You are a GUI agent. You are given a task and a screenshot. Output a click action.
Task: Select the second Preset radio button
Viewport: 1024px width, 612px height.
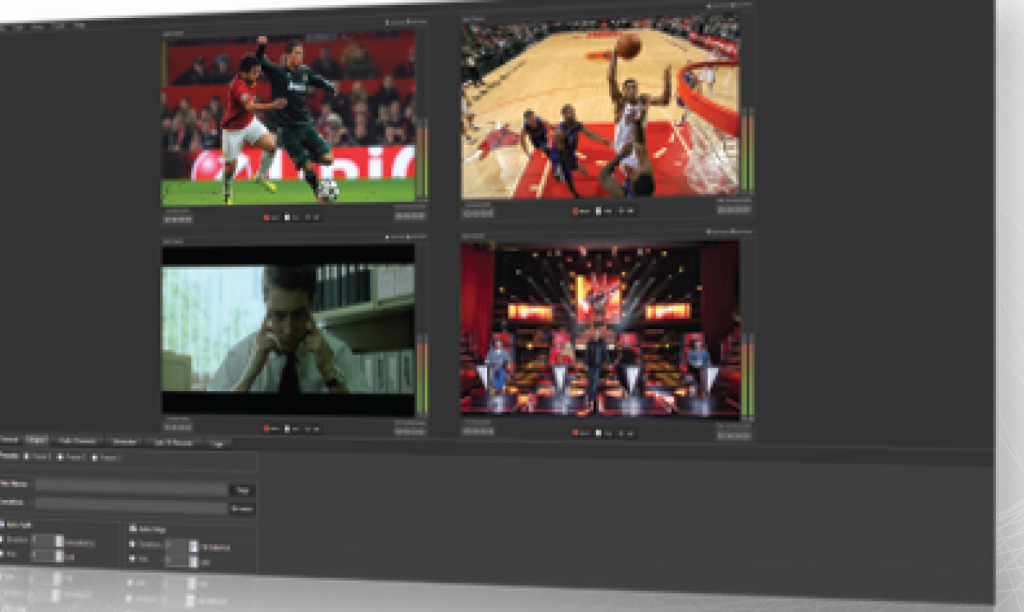60,457
